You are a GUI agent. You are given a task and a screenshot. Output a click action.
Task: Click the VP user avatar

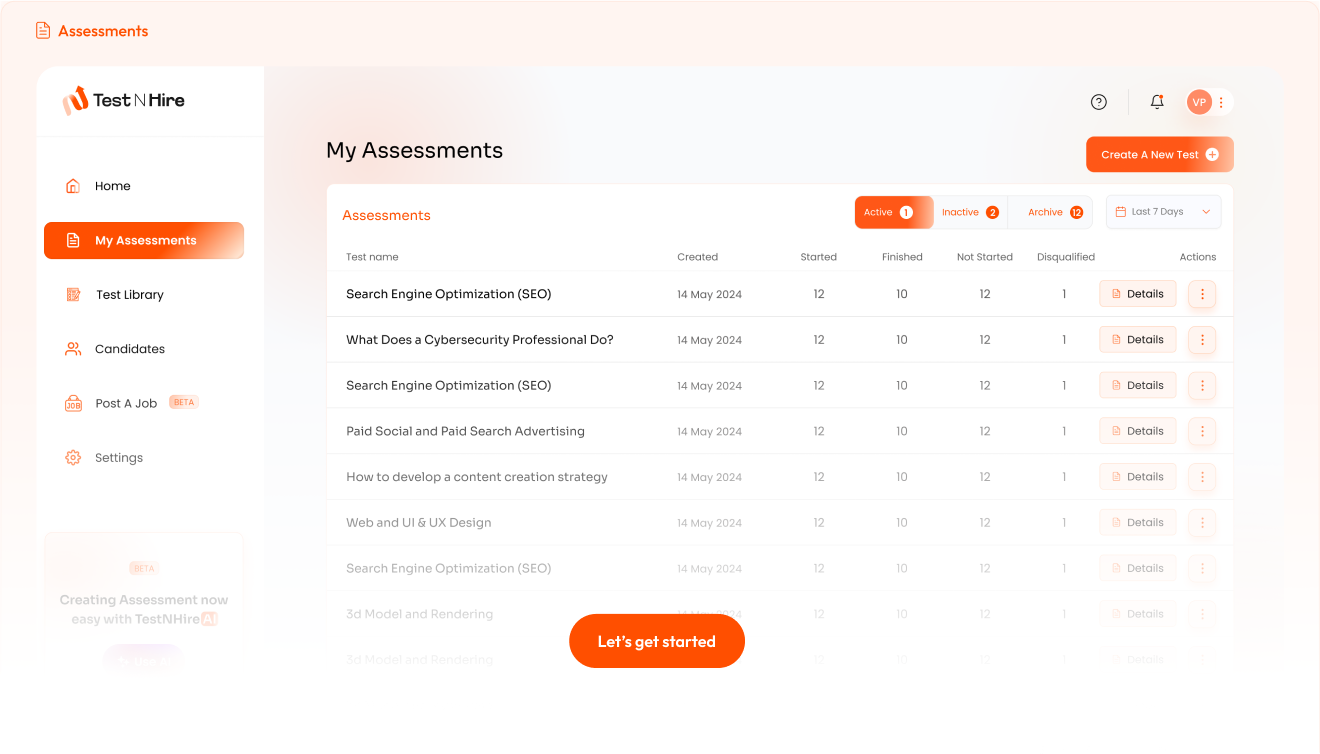1198,102
